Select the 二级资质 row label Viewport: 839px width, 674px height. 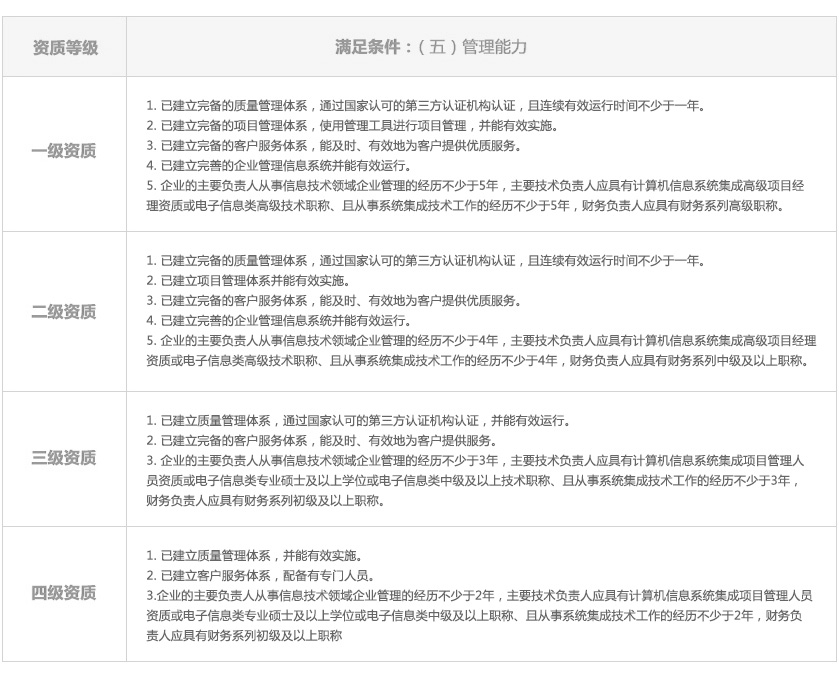pyautogui.click(x=65, y=311)
